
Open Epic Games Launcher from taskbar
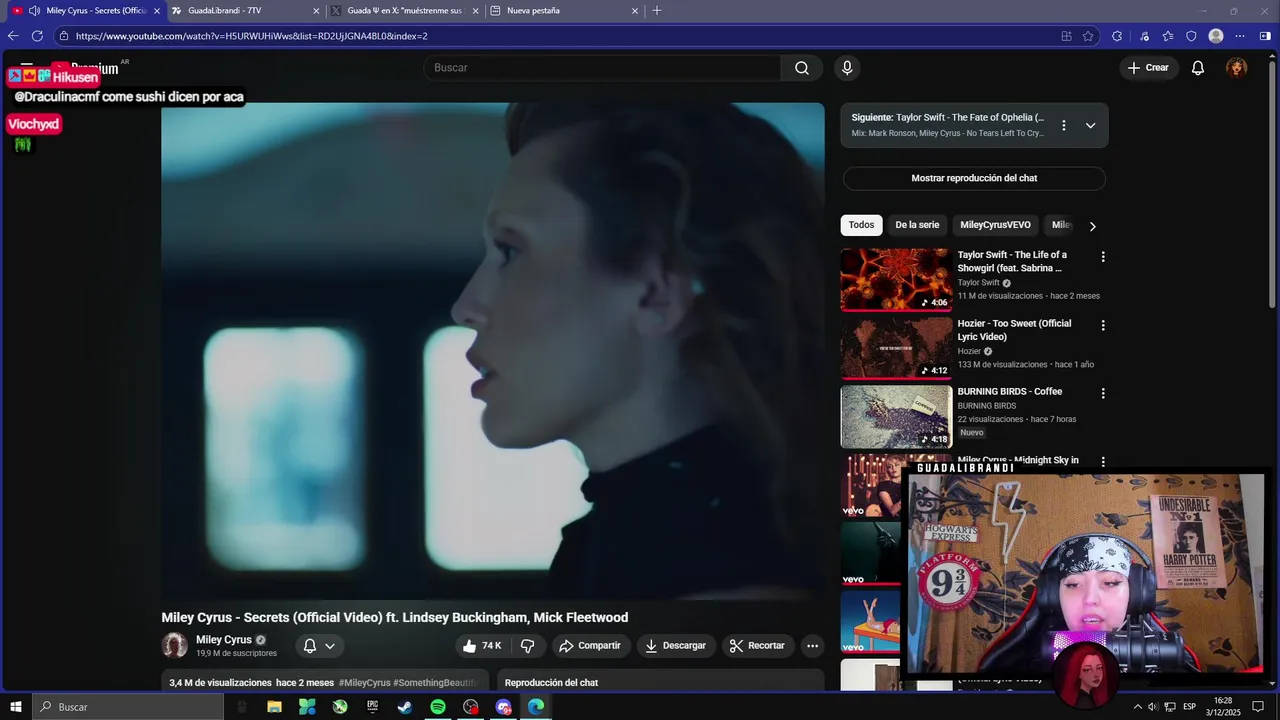point(372,707)
